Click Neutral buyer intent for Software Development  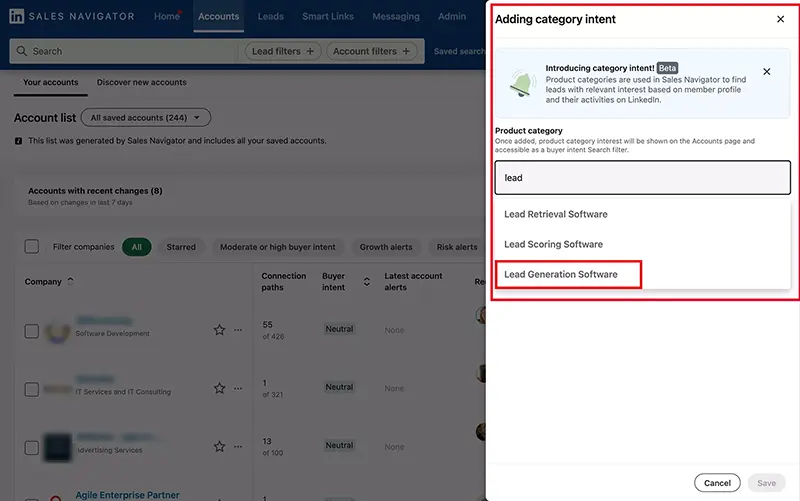point(339,329)
